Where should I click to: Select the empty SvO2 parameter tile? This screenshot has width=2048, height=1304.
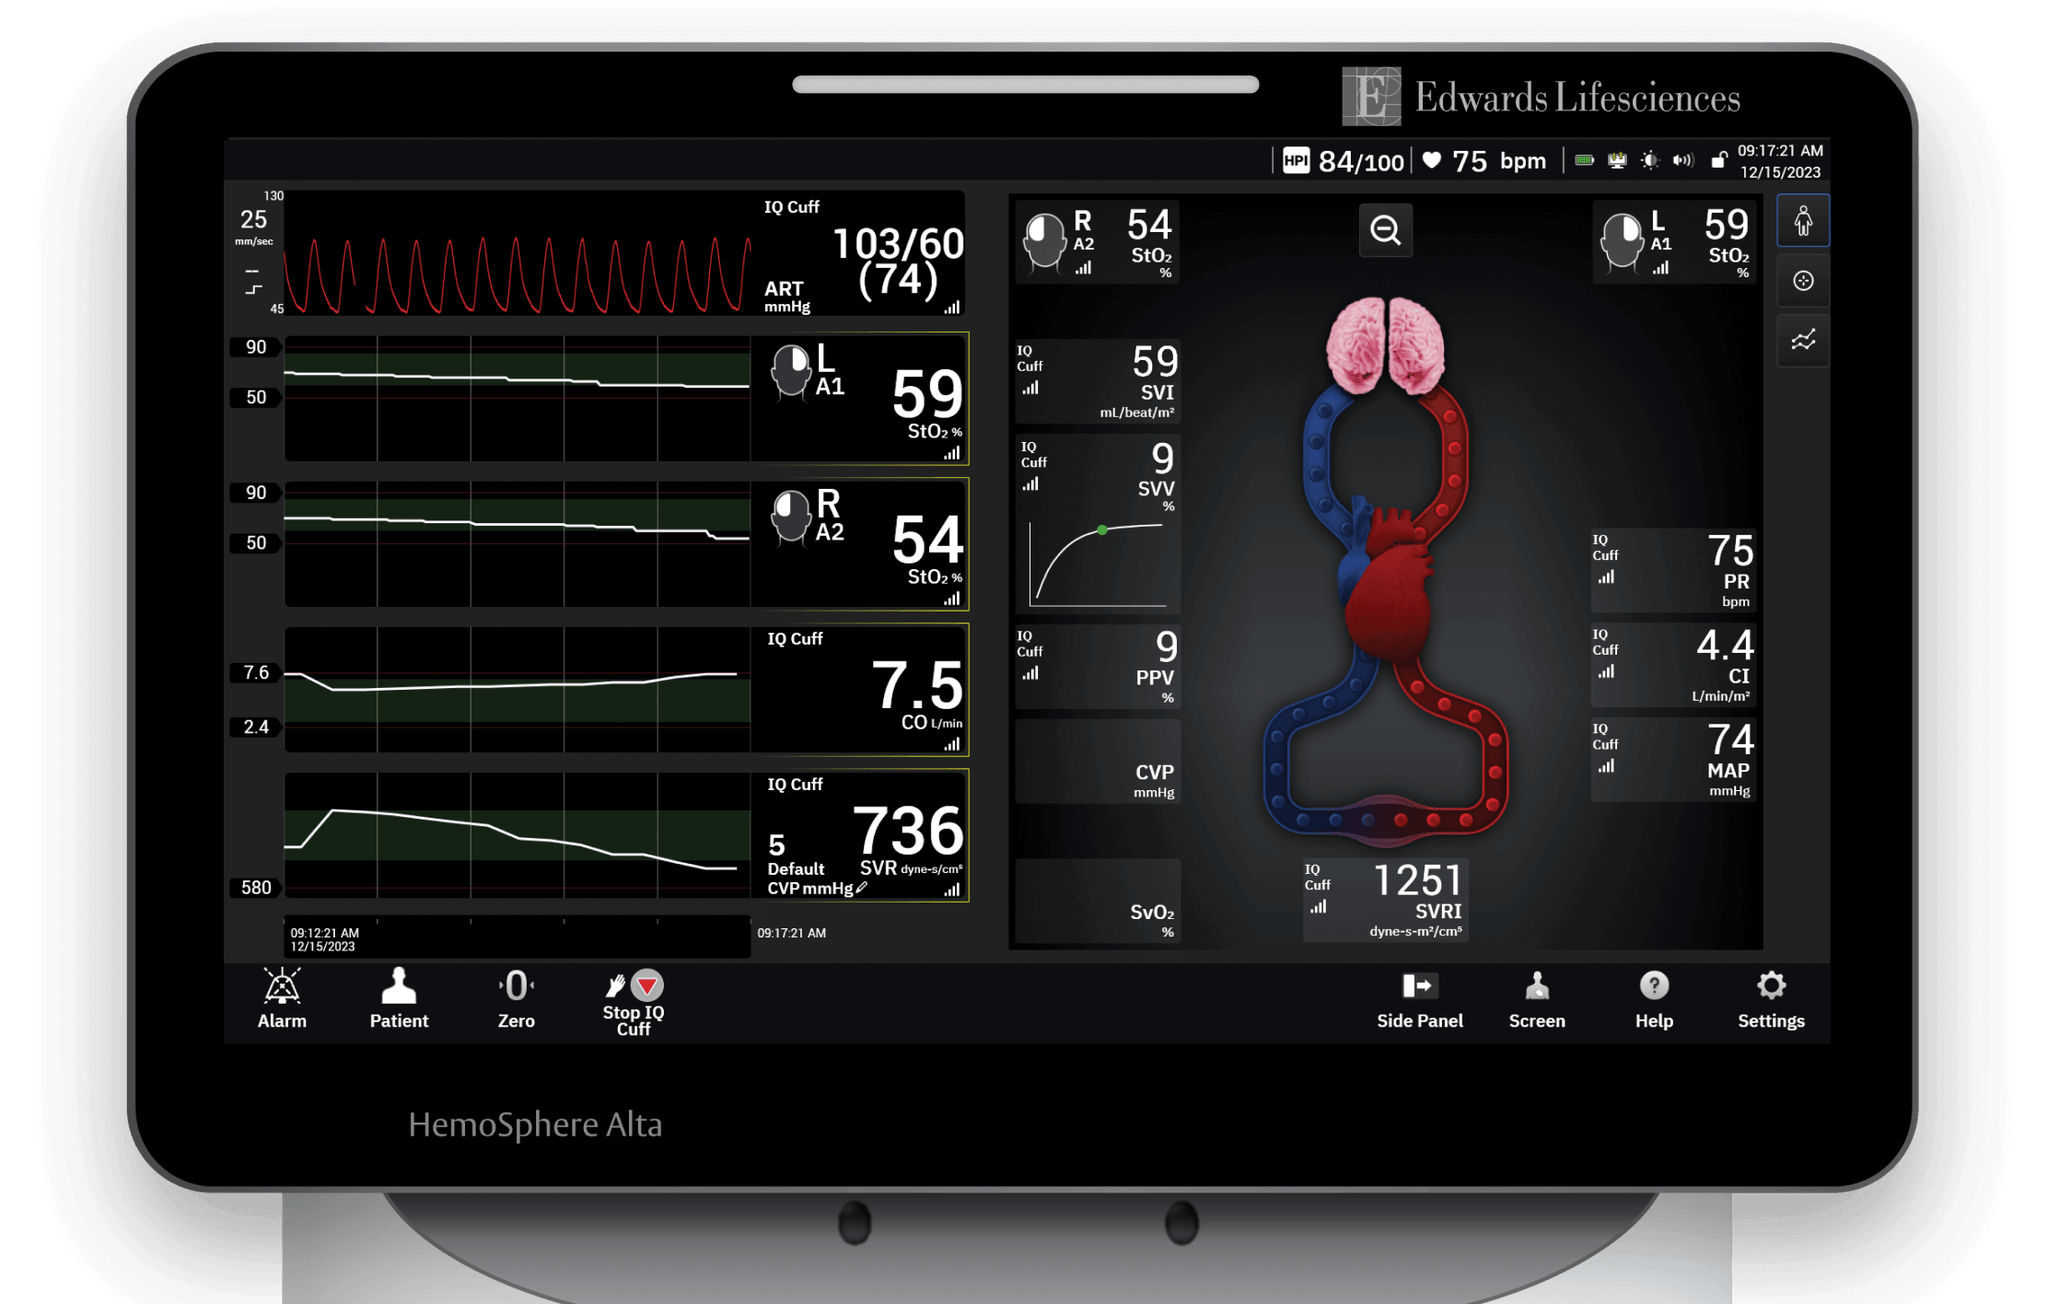[x=1098, y=900]
